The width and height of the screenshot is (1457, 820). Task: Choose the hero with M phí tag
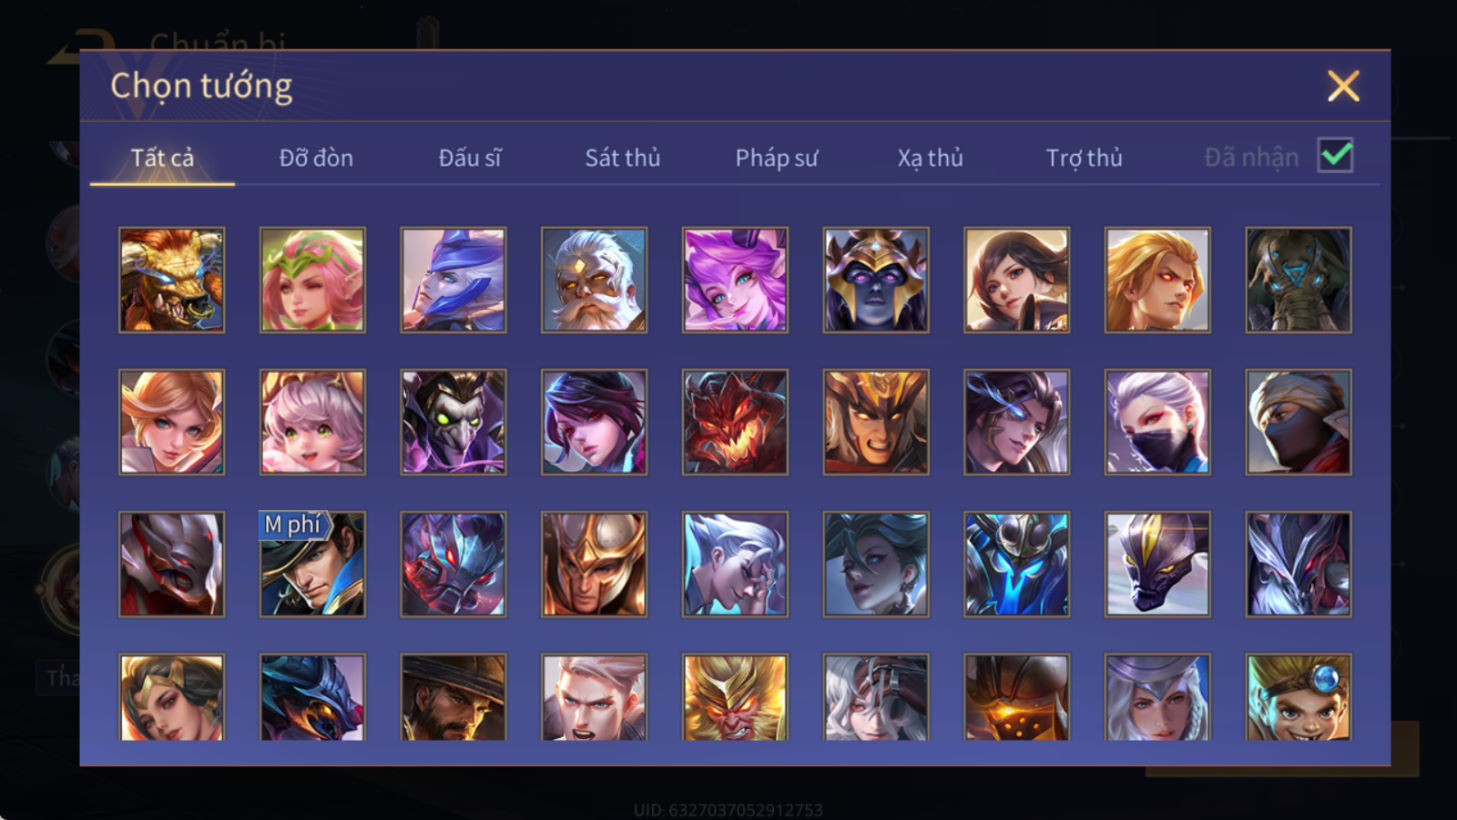pyautogui.click(x=313, y=564)
